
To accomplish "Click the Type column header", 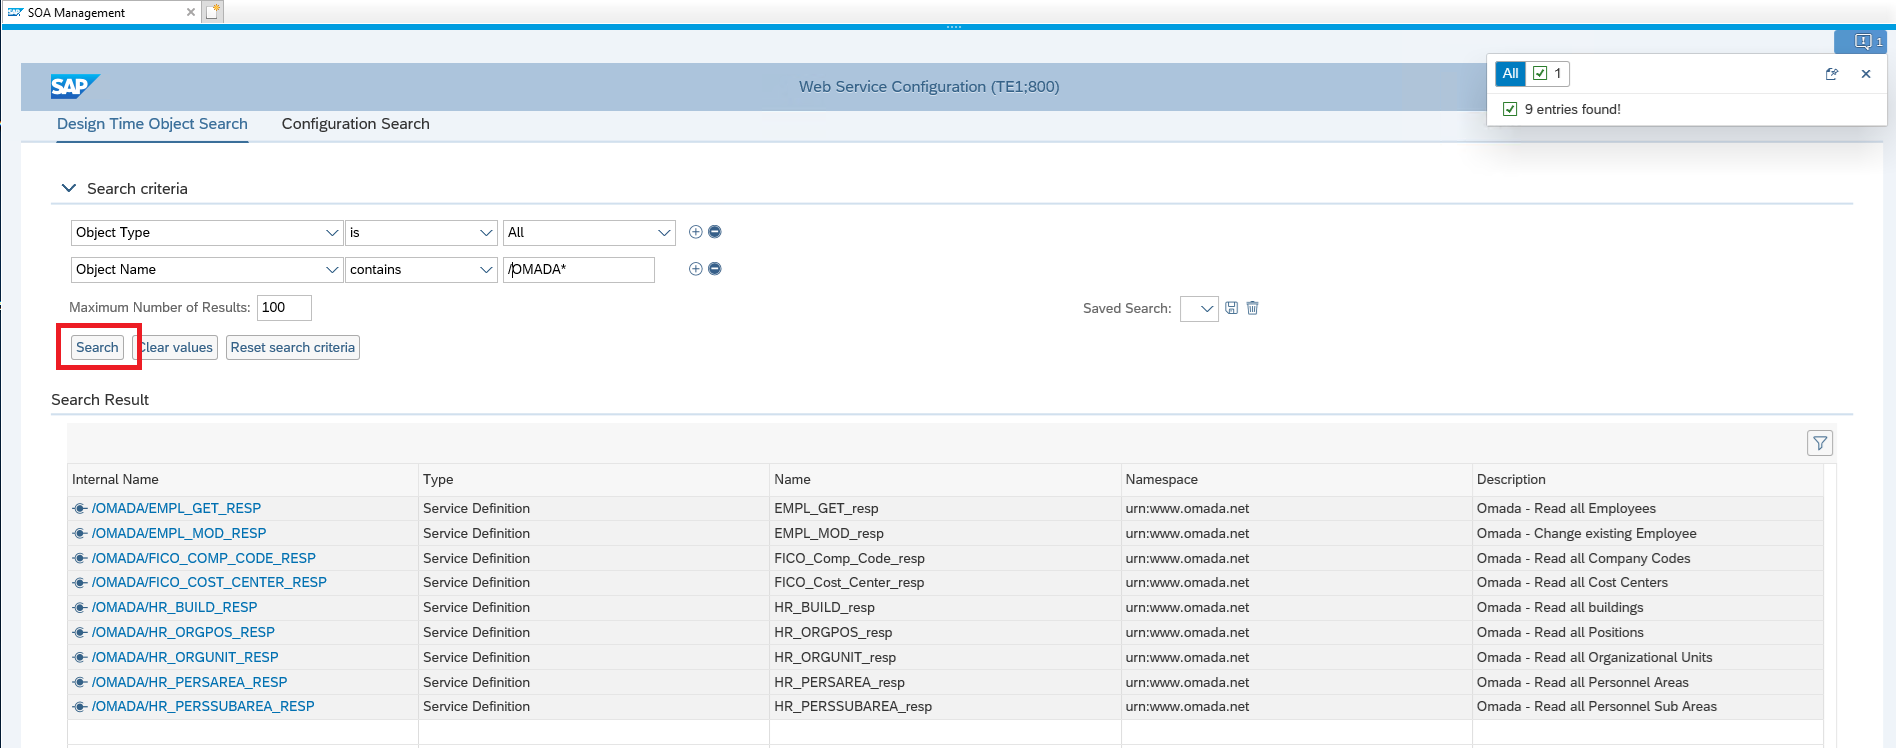I will click(594, 480).
